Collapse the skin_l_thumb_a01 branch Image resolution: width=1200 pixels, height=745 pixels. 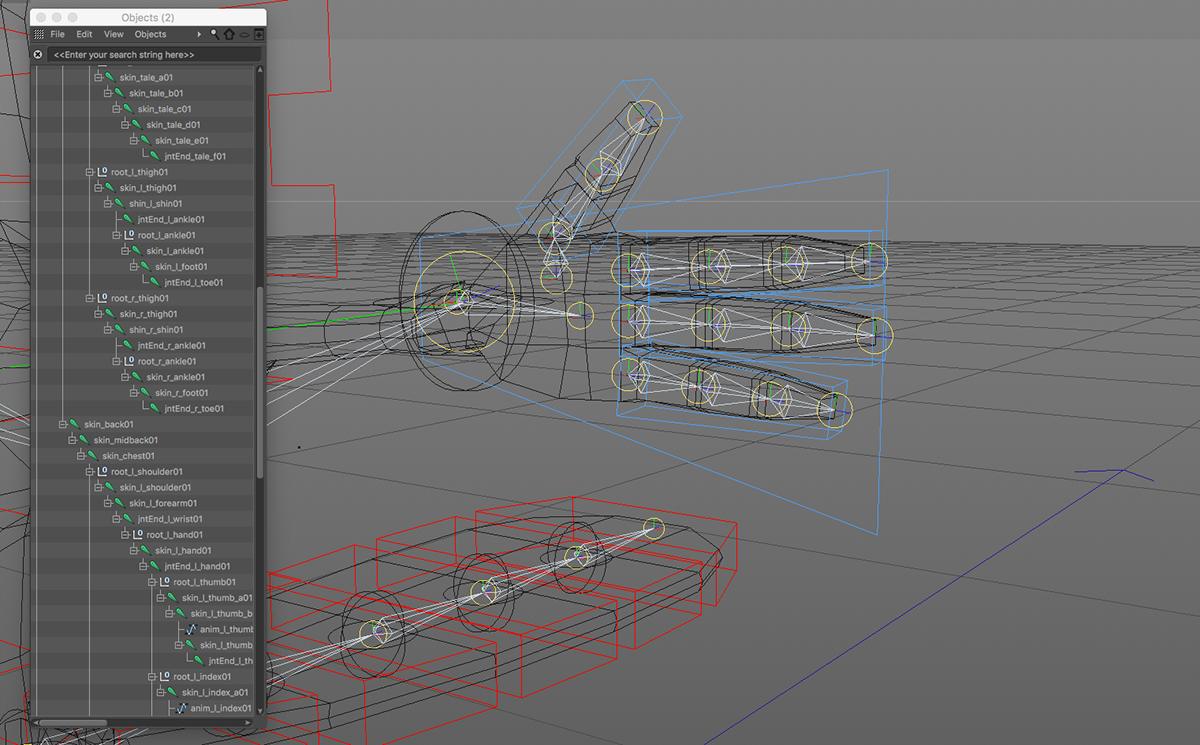tap(161, 598)
